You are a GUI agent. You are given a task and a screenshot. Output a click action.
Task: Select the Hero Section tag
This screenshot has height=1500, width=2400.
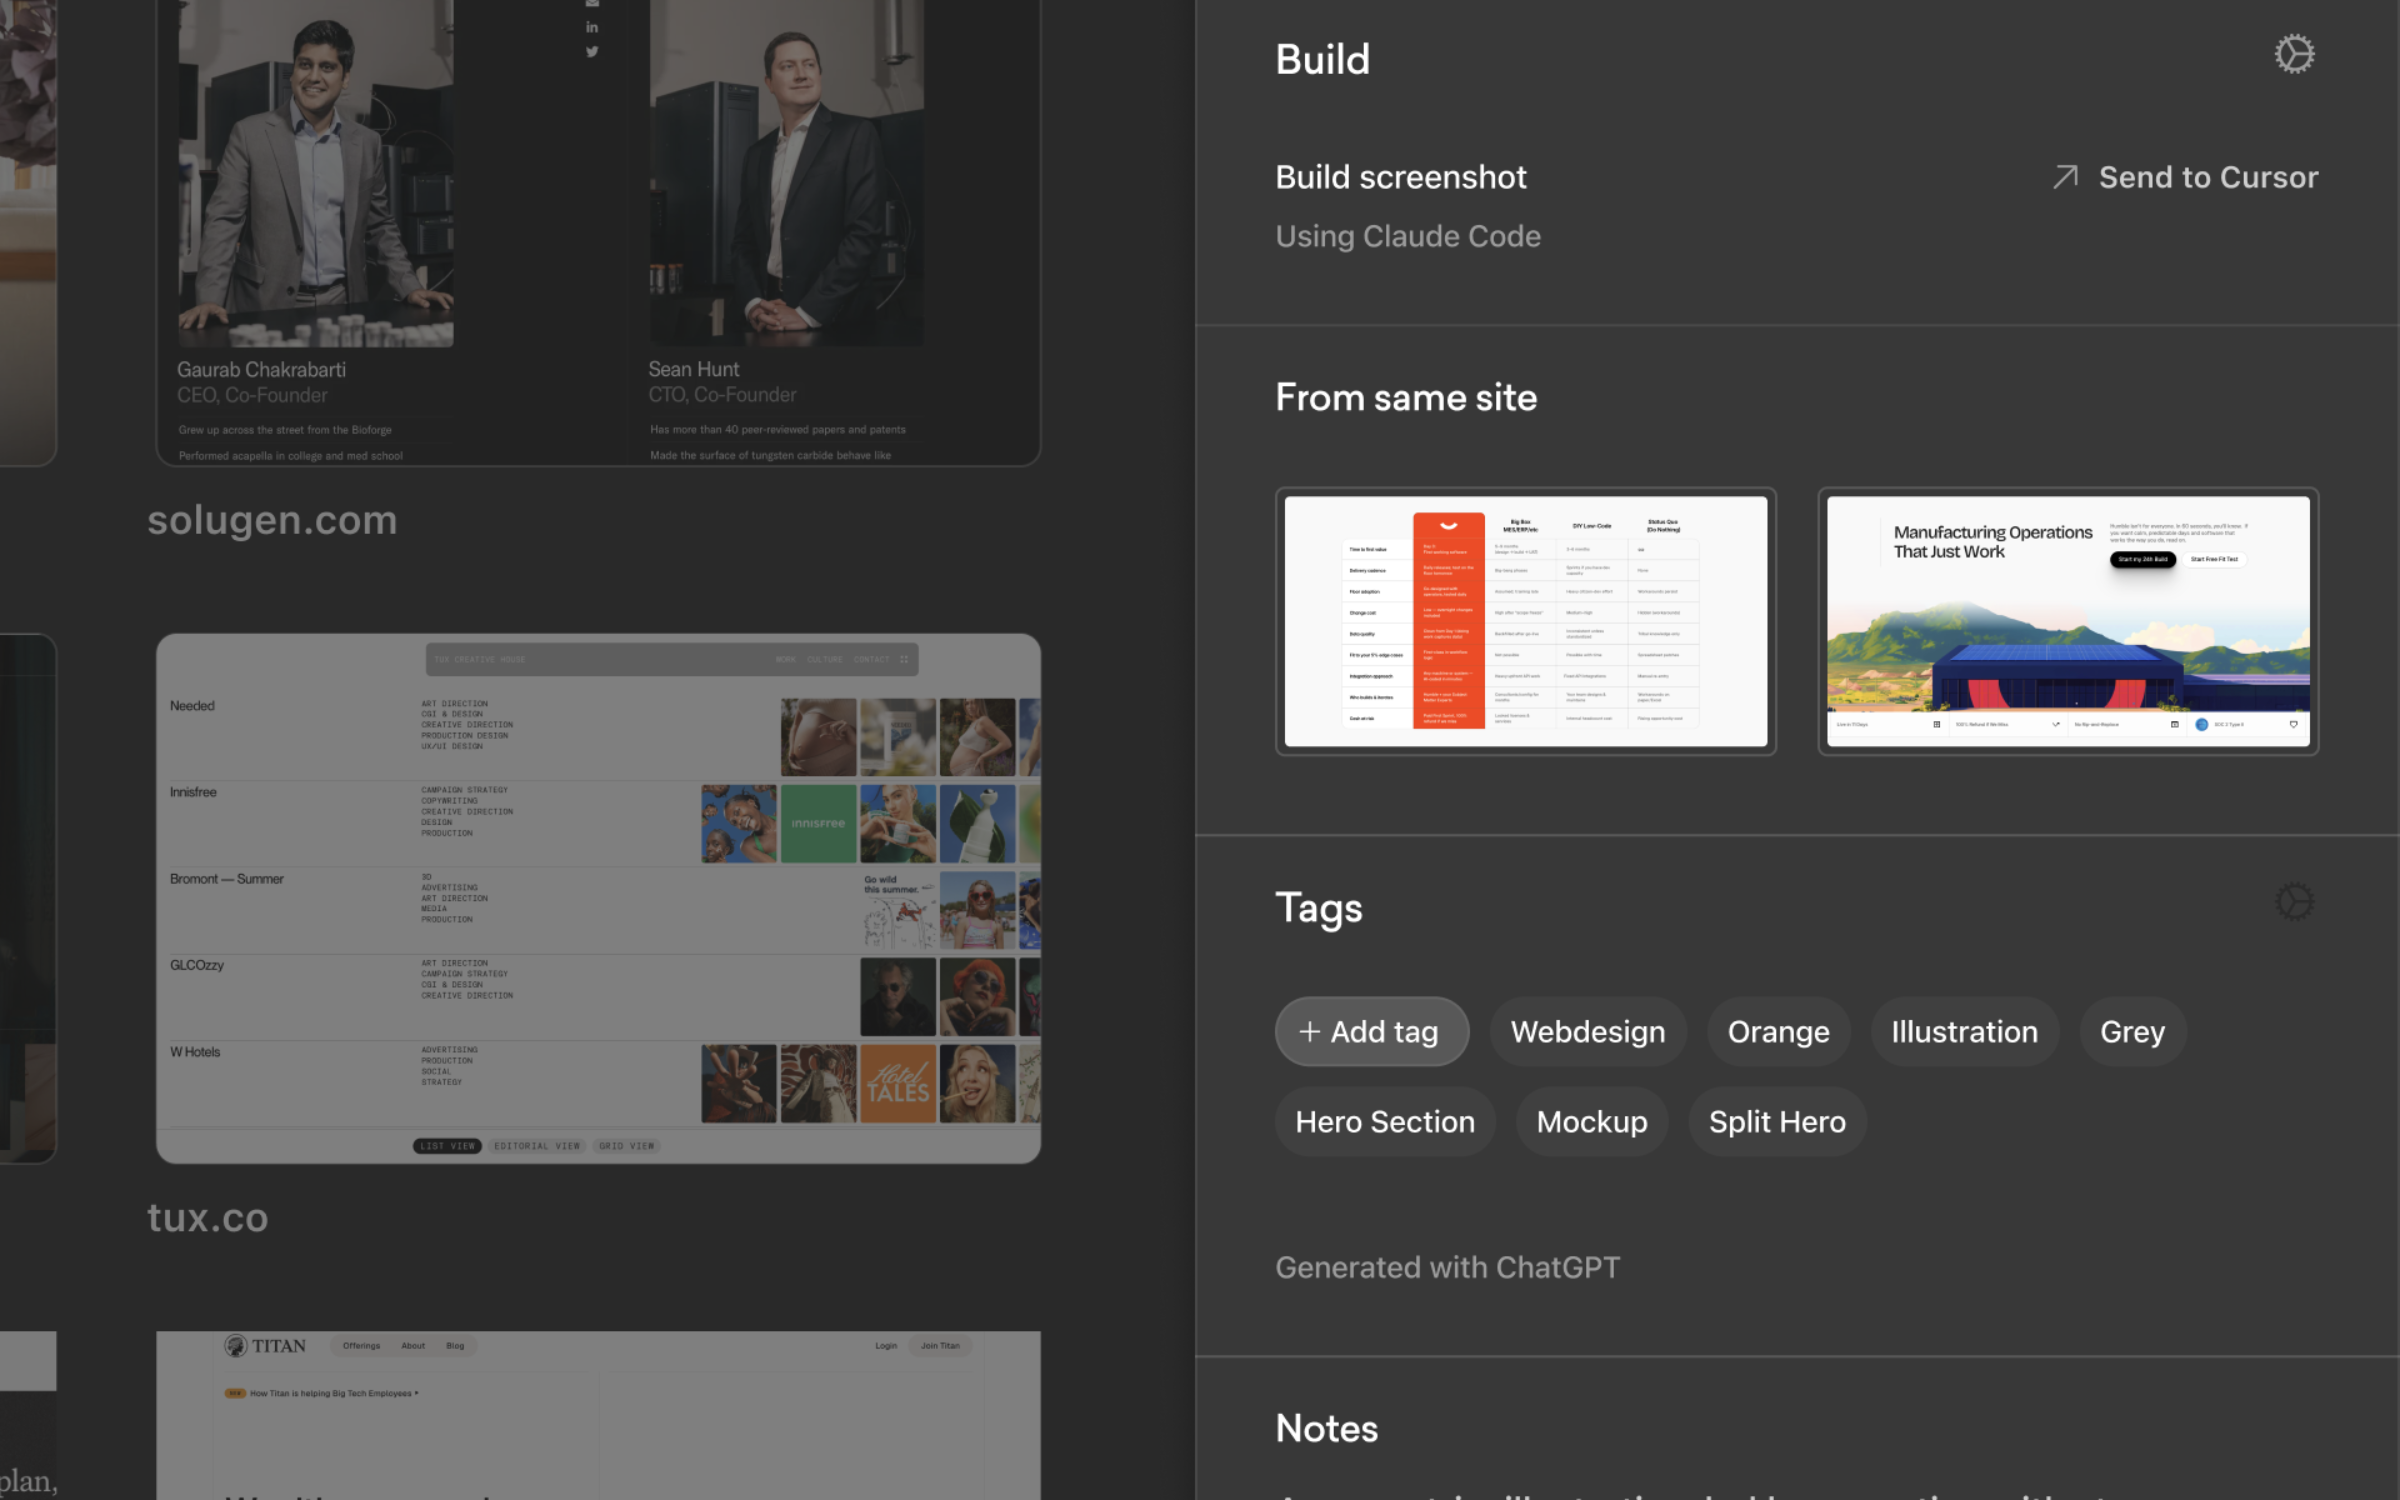tap(1385, 1122)
